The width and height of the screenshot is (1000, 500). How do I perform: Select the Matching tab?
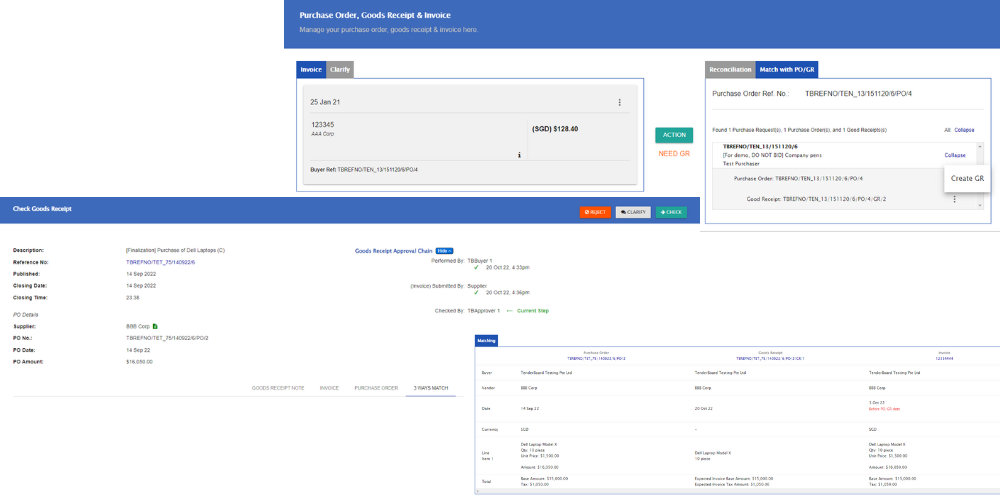click(487, 341)
